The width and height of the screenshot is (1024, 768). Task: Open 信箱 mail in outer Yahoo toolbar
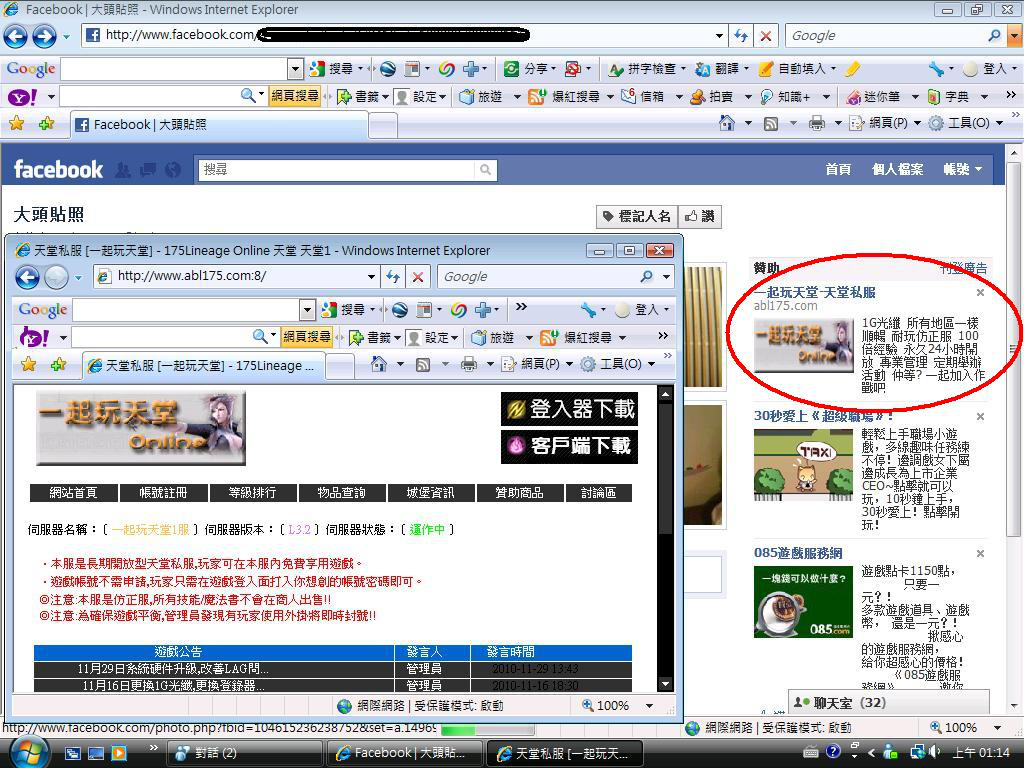coord(643,97)
